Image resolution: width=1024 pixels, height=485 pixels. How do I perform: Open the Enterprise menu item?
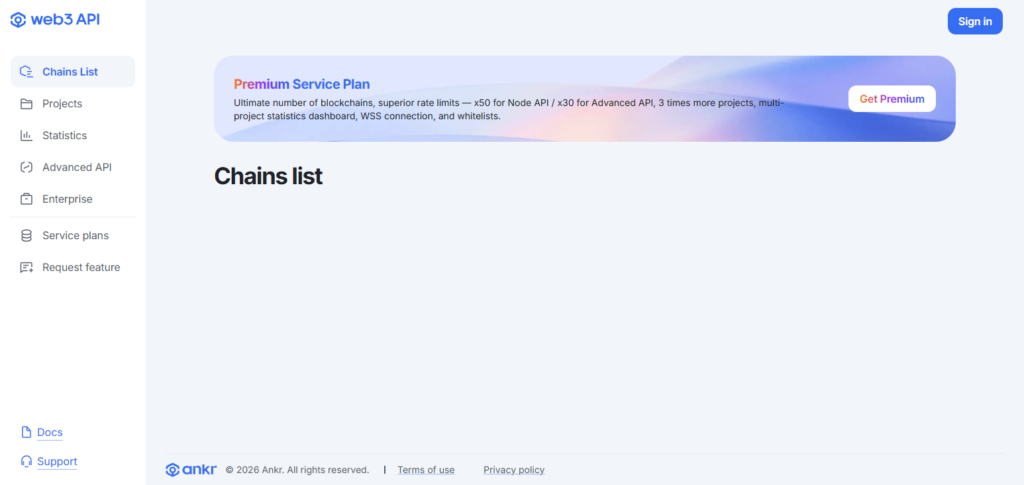coord(67,199)
